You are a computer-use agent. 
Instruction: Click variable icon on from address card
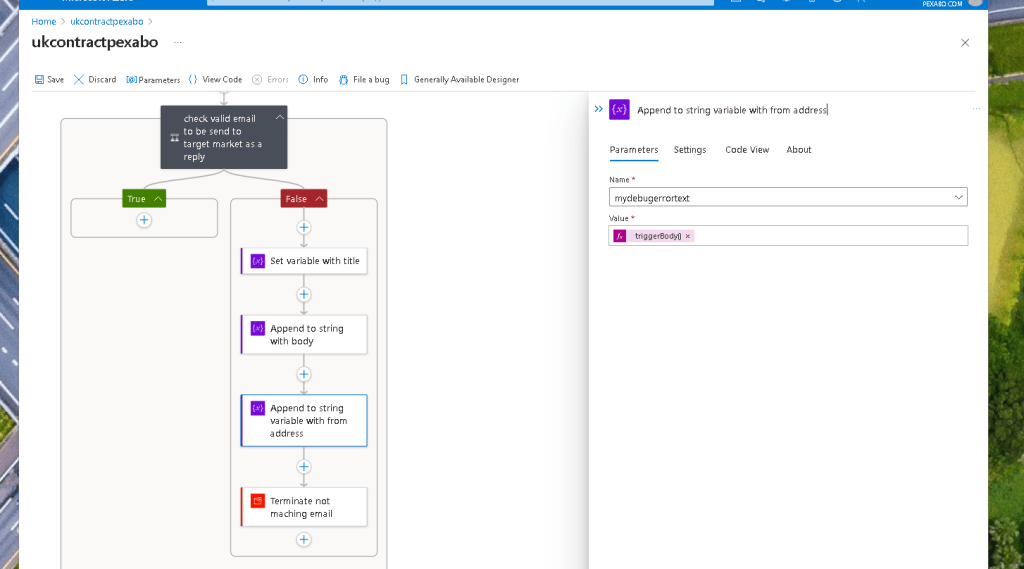point(258,408)
